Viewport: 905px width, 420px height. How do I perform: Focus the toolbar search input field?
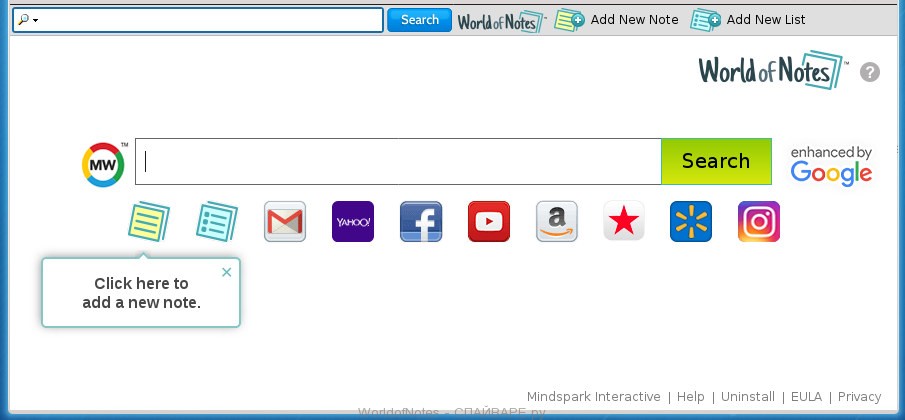click(x=198, y=20)
